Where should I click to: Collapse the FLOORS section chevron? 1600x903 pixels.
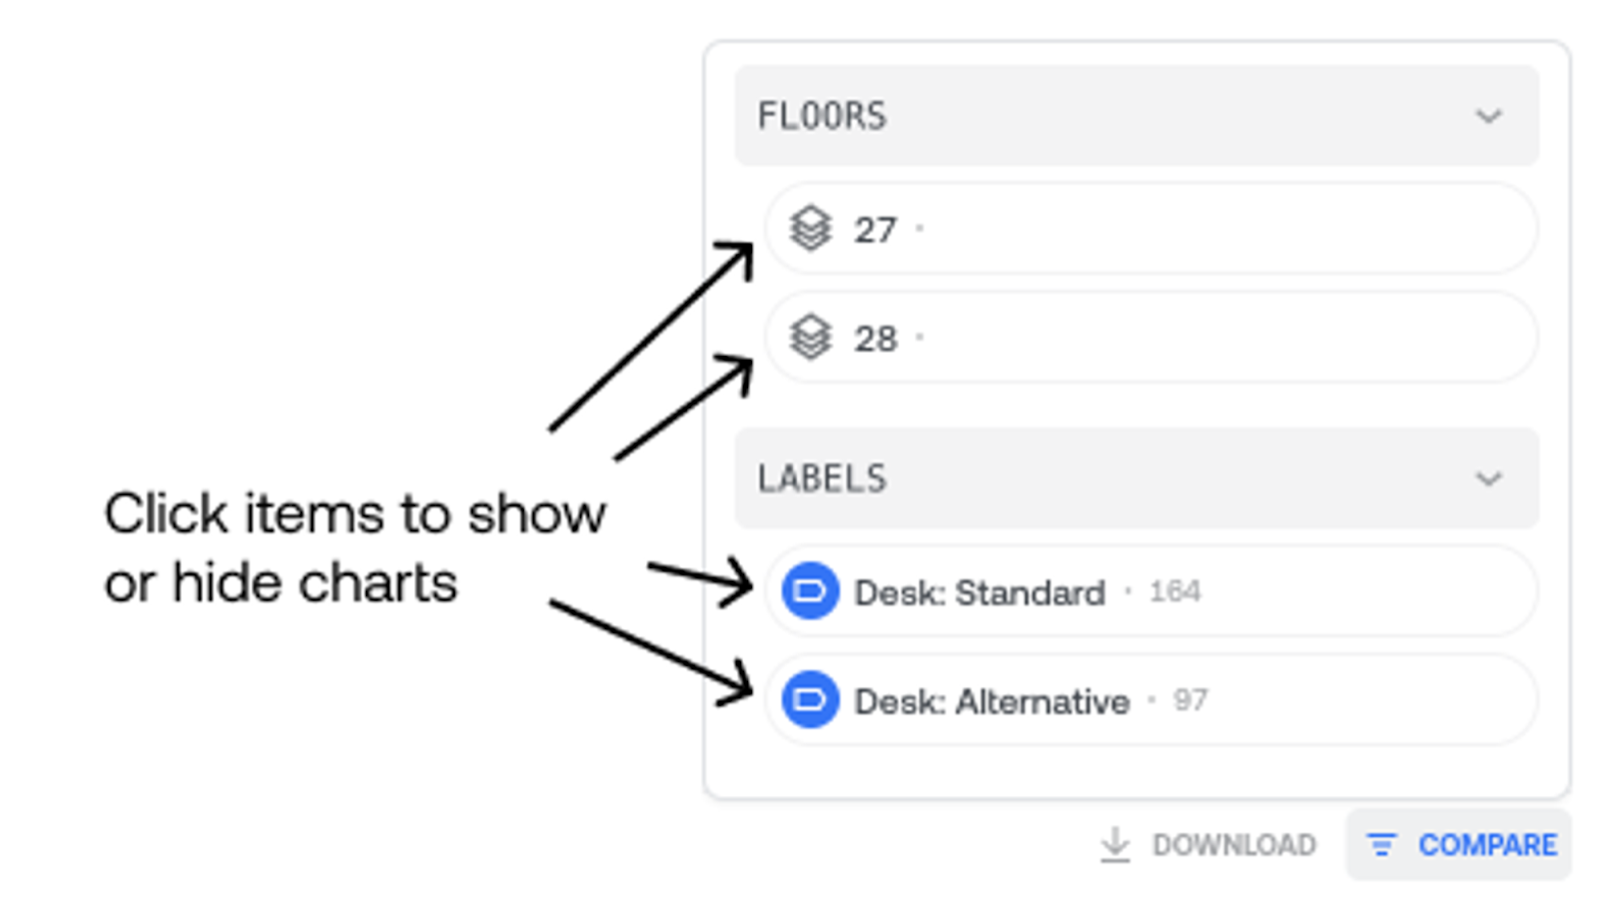coord(1489,116)
